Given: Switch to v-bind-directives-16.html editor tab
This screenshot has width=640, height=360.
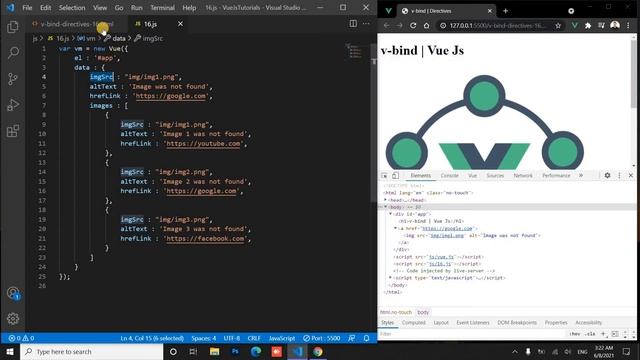Looking at the screenshot, I should (x=77, y=24).
